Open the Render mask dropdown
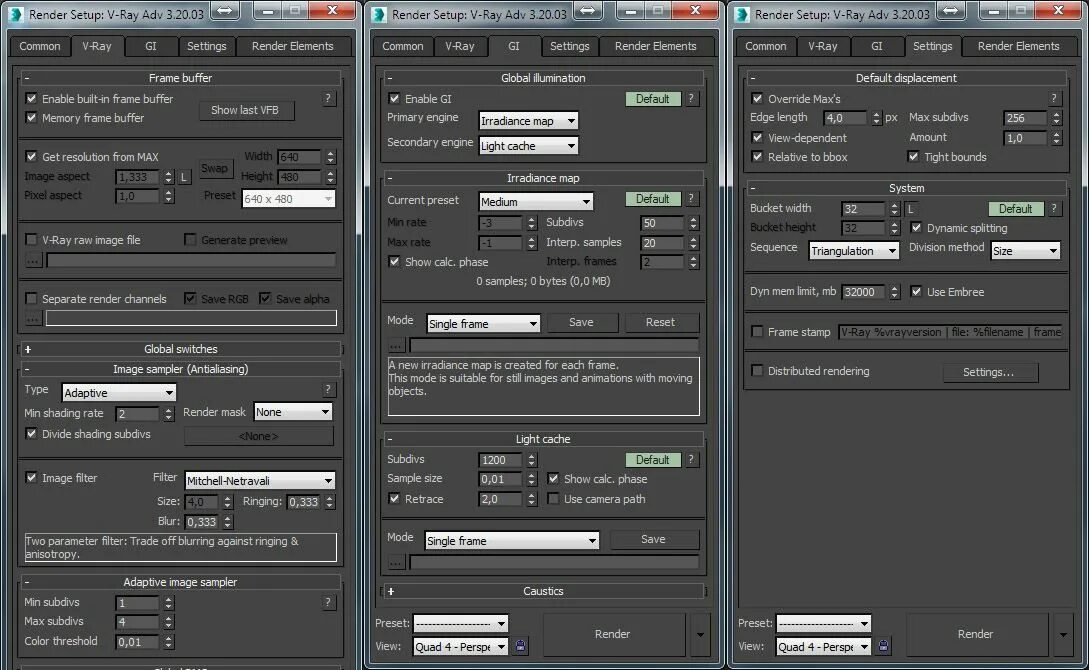This screenshot has width=1089, height=670. click(x=293, y=412)
